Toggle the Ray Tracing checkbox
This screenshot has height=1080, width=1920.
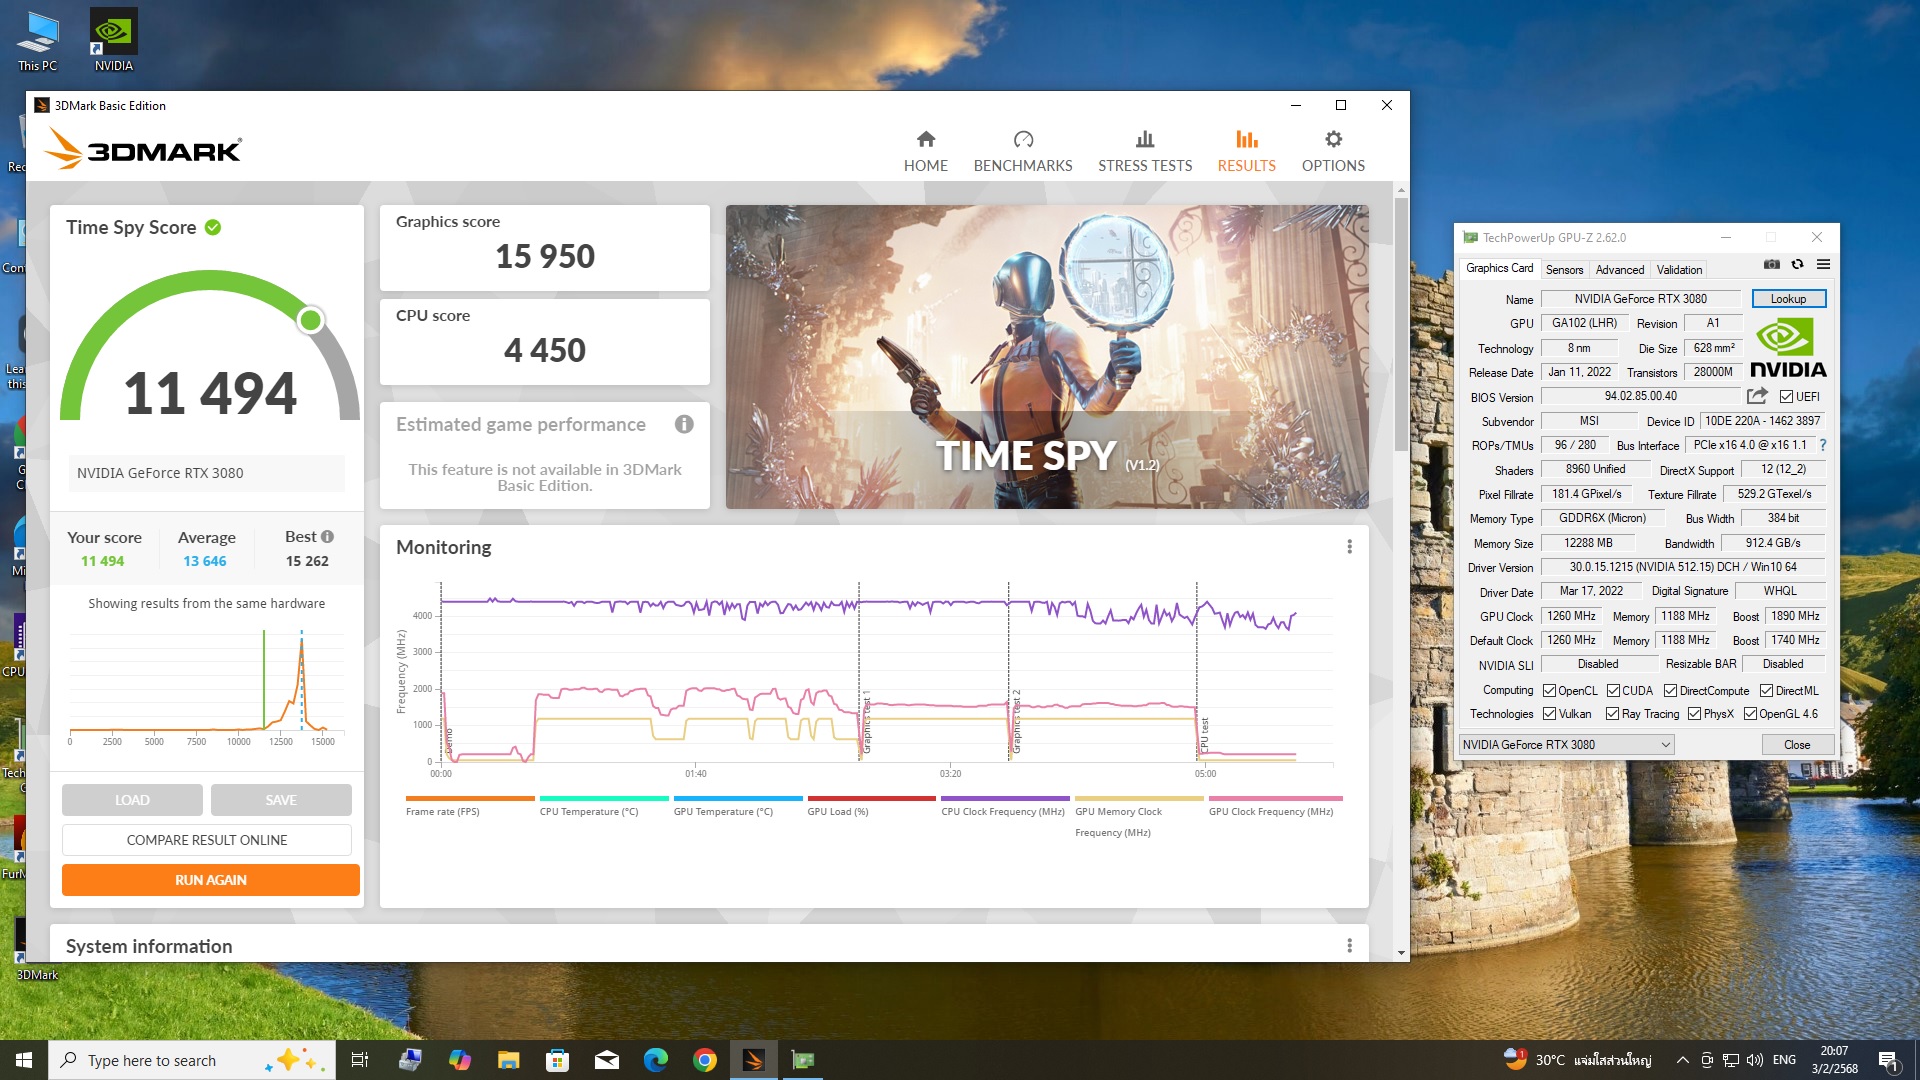1612,714
